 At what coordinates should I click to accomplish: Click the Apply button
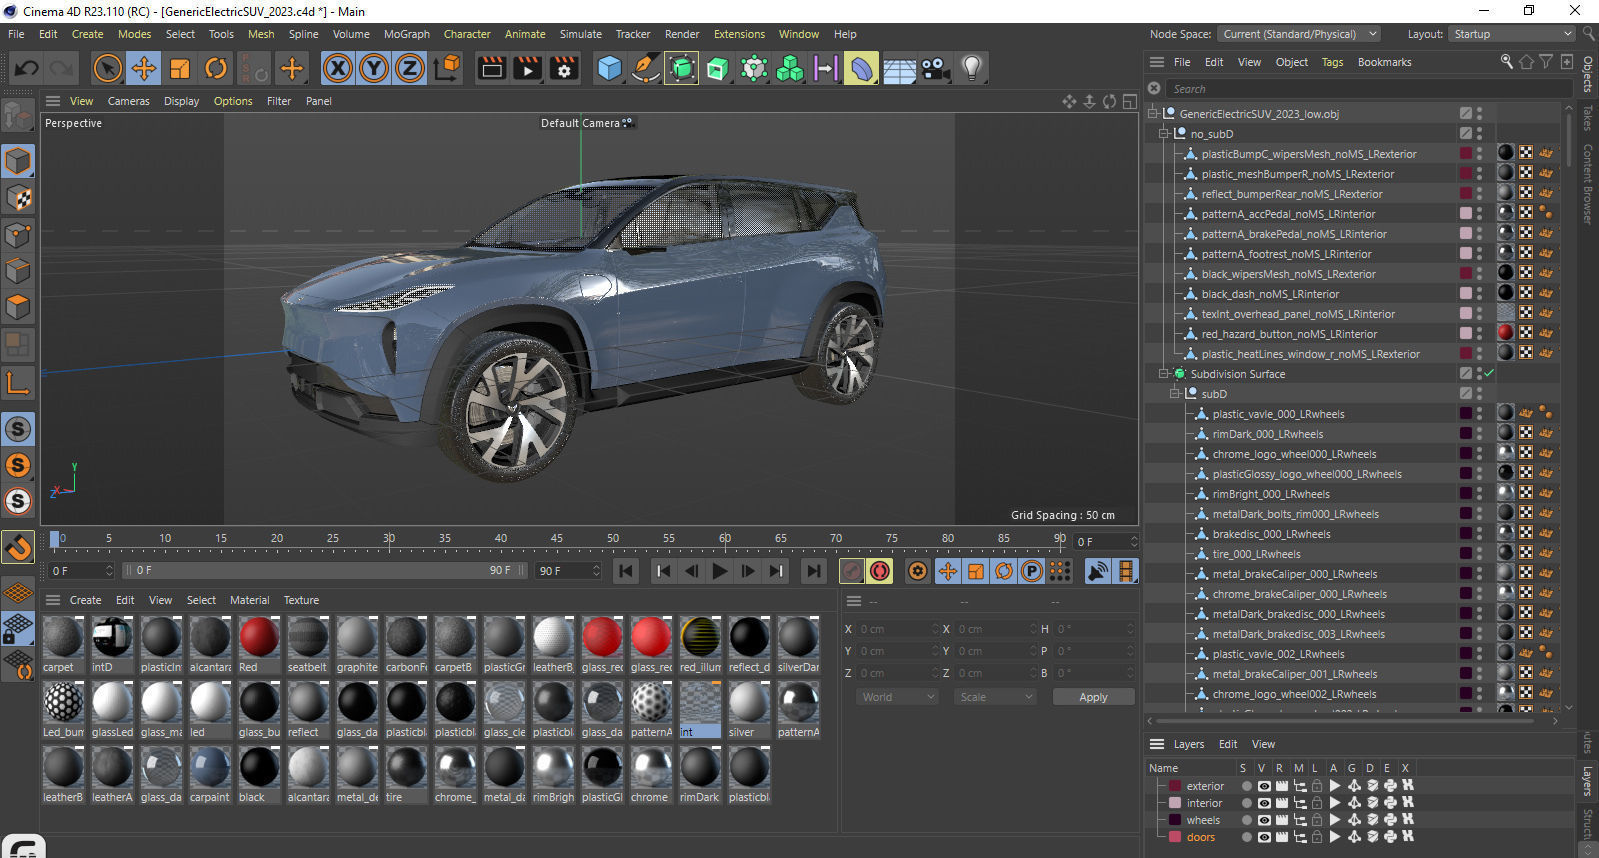pyautogui.click(x=1093, y=697)
